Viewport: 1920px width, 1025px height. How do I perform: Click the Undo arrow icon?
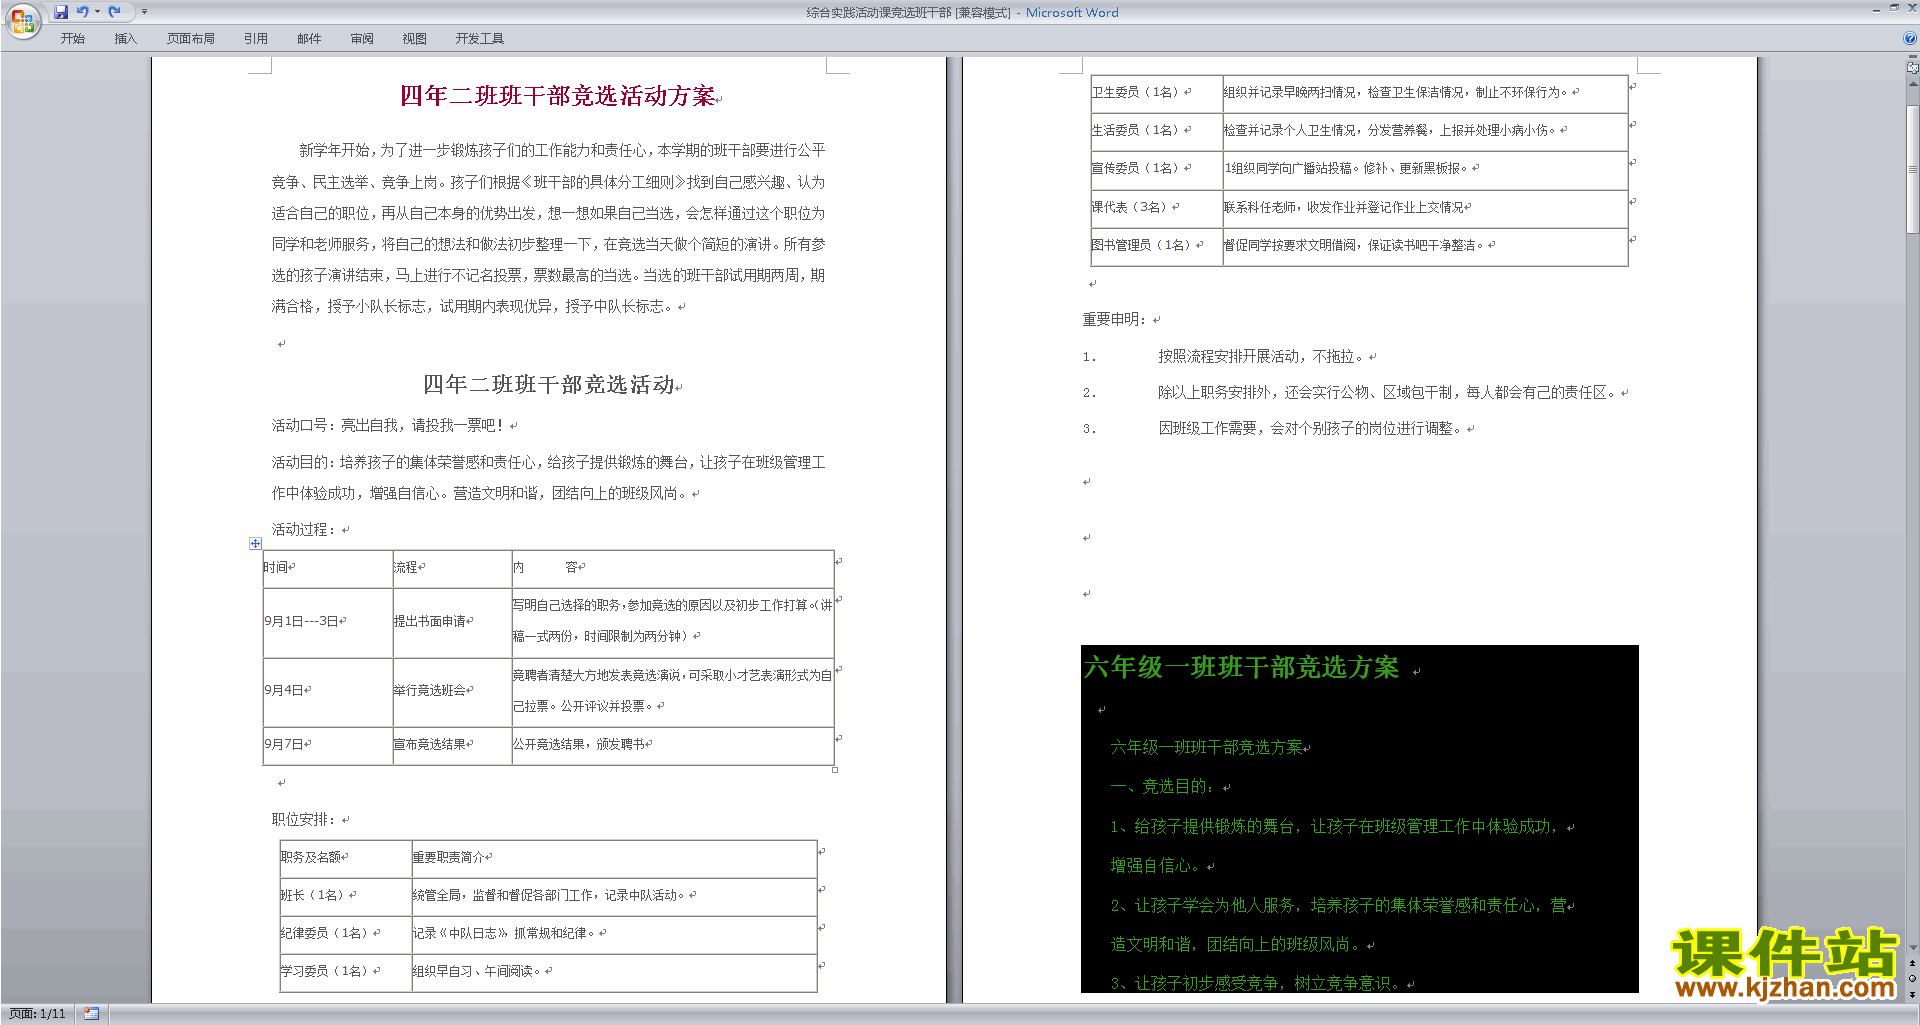tap(83, 12)
